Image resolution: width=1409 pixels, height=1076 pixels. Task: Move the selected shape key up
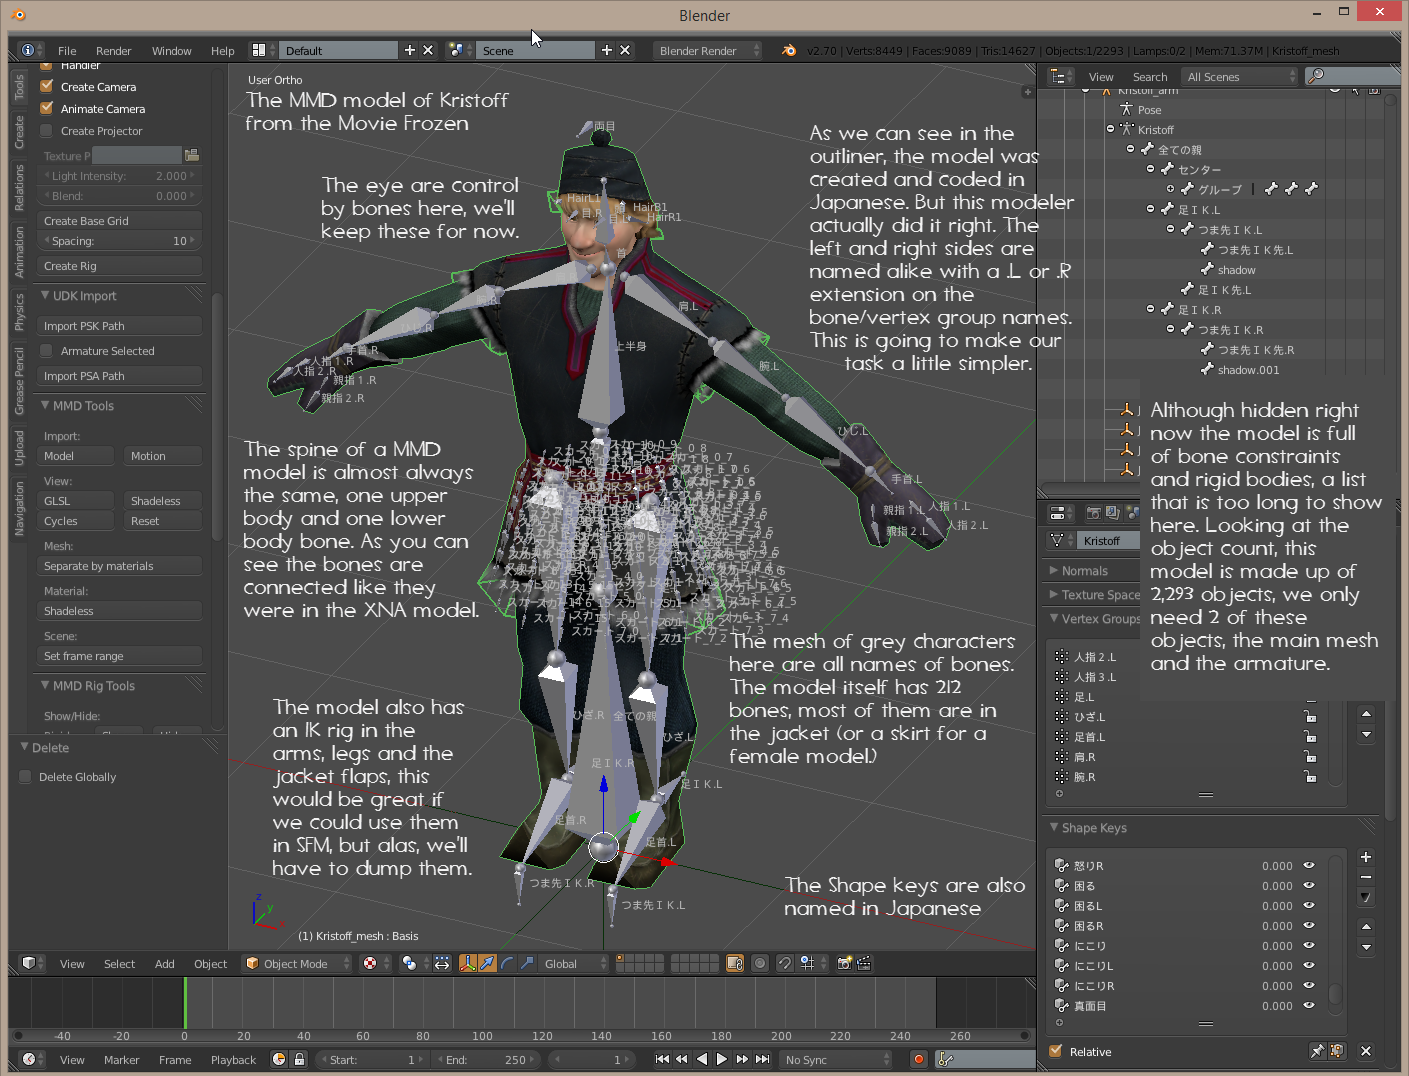pos(1366,926)
